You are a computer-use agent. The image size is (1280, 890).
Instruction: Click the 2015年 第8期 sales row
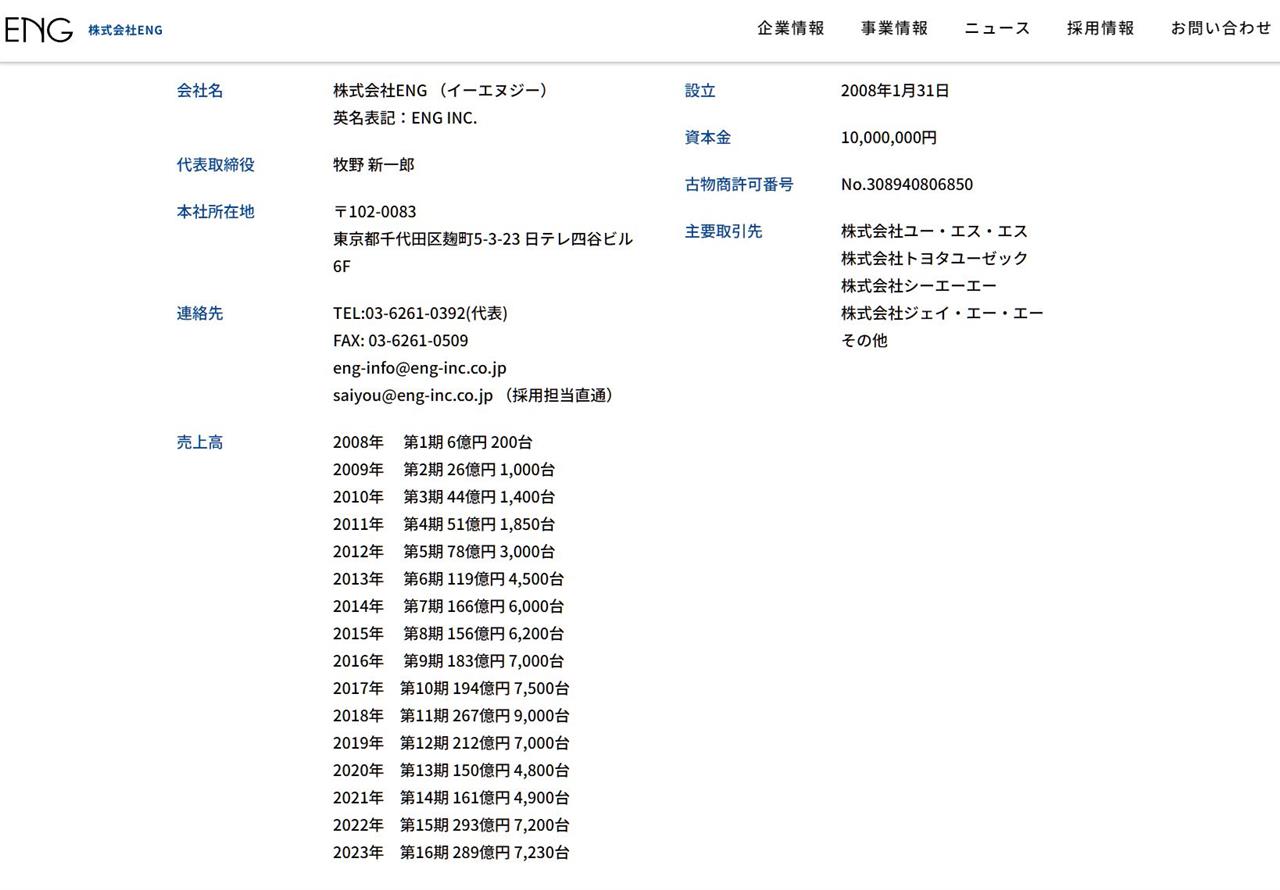448,633
